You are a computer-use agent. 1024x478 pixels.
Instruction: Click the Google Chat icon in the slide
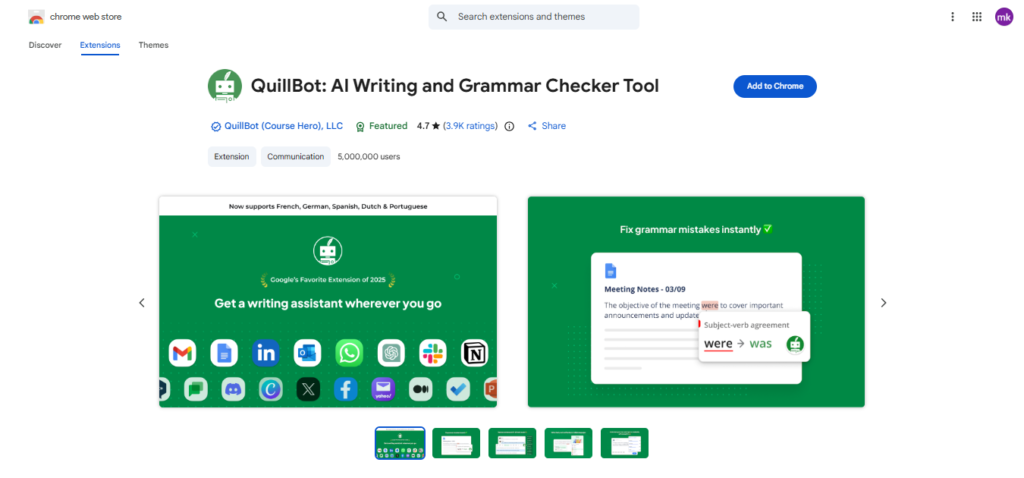tap(196, 389)
